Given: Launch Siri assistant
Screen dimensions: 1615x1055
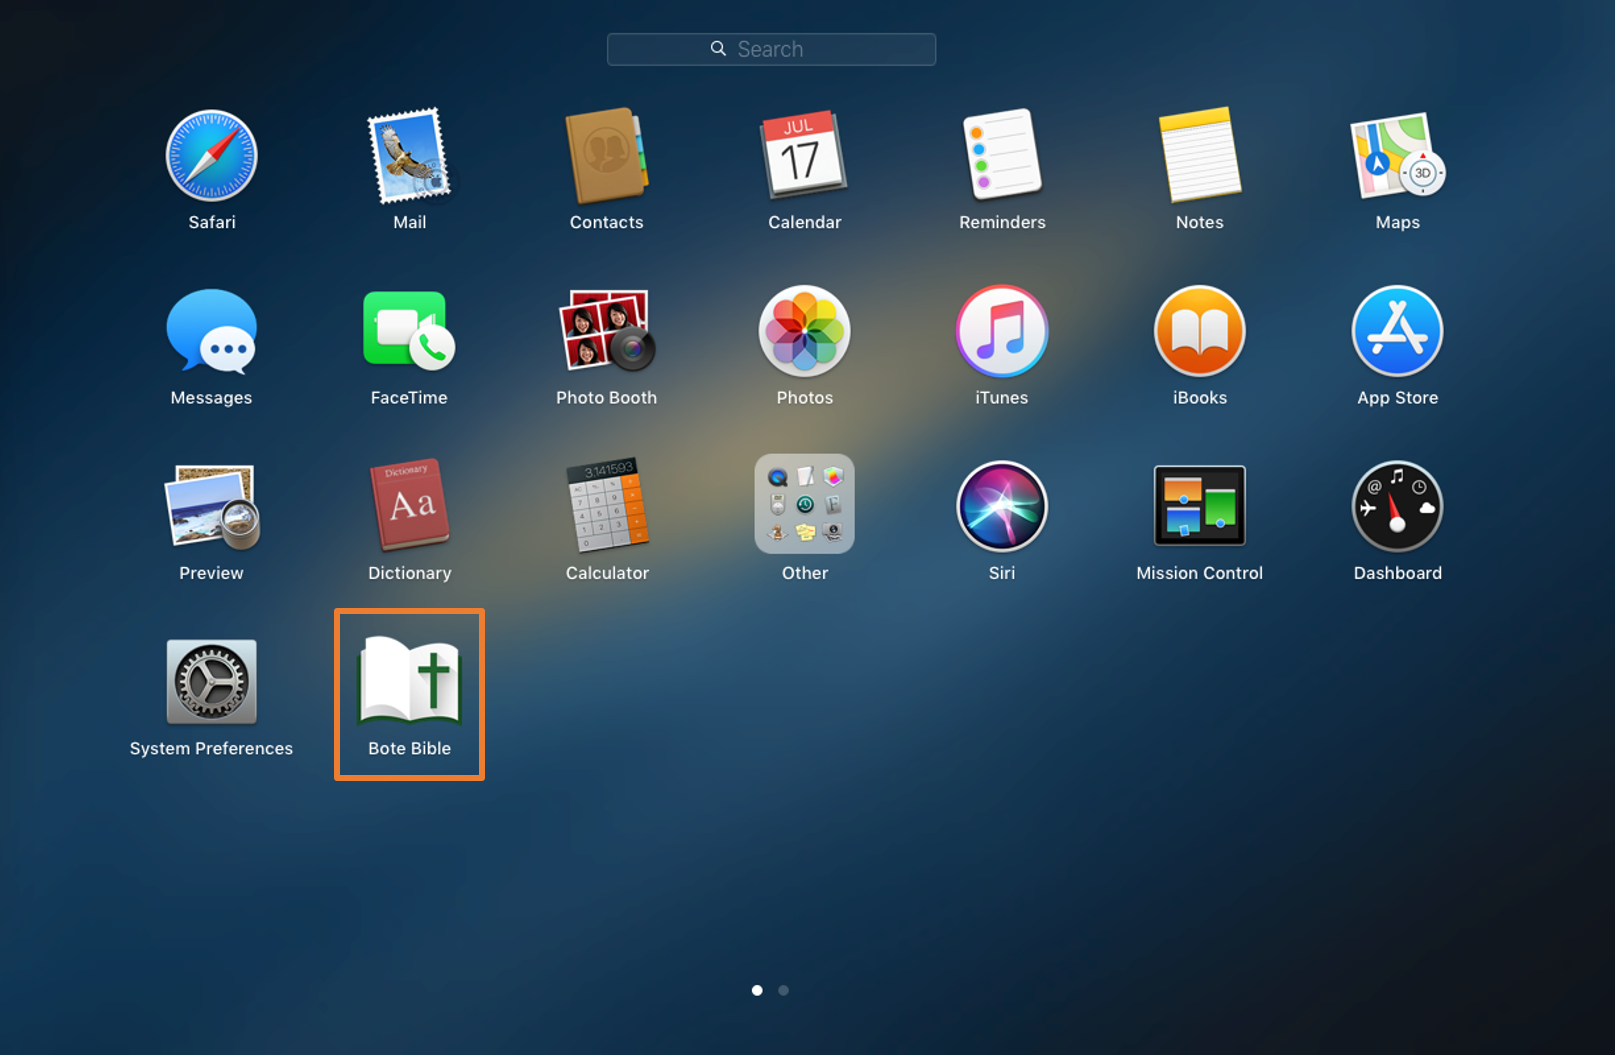Looking at the screenshot, I should tap(1002, 507).
